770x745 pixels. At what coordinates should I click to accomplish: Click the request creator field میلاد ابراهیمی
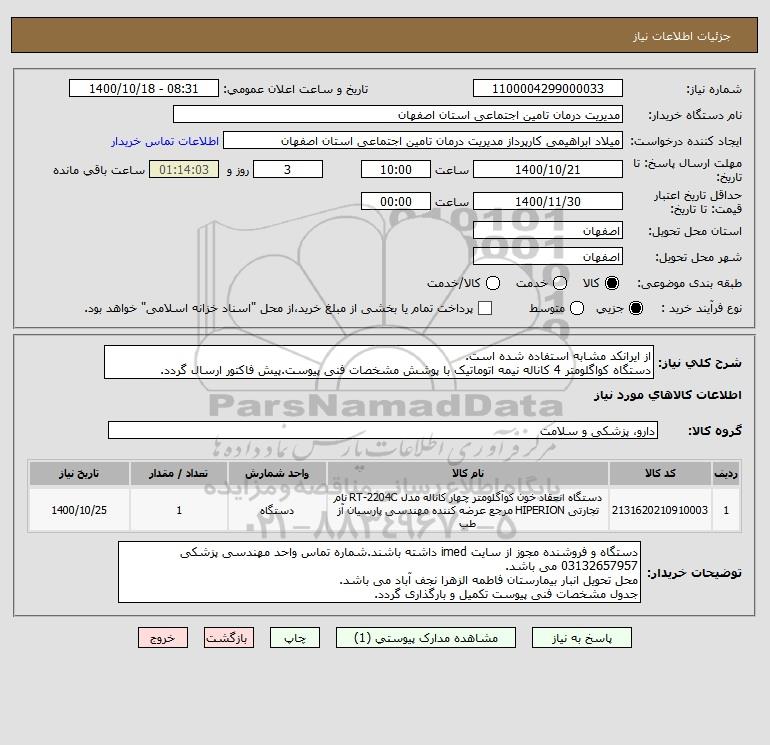point(423,140)
